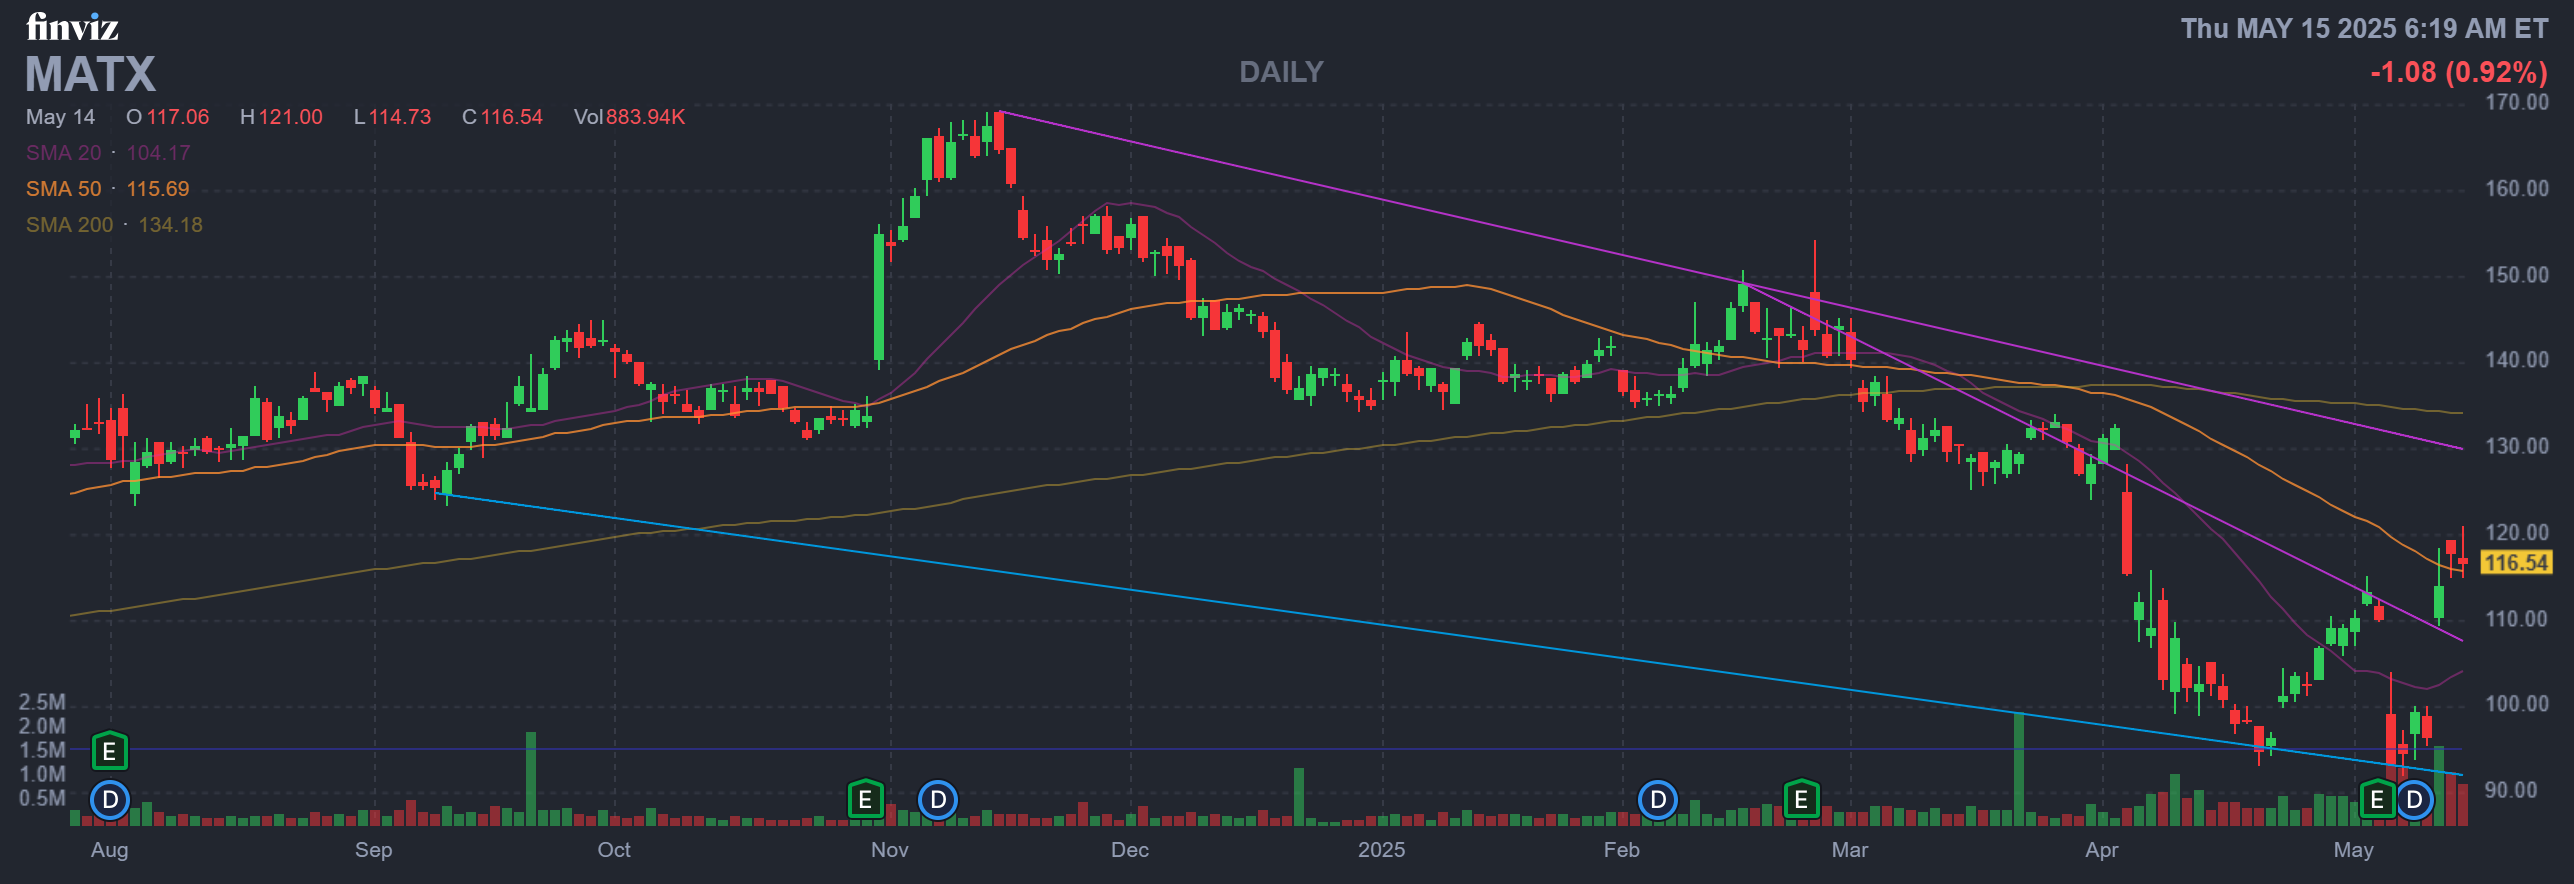Open the earnings E marker just before Nov
Screen dimensions: 2574x884
coord(865,800)
